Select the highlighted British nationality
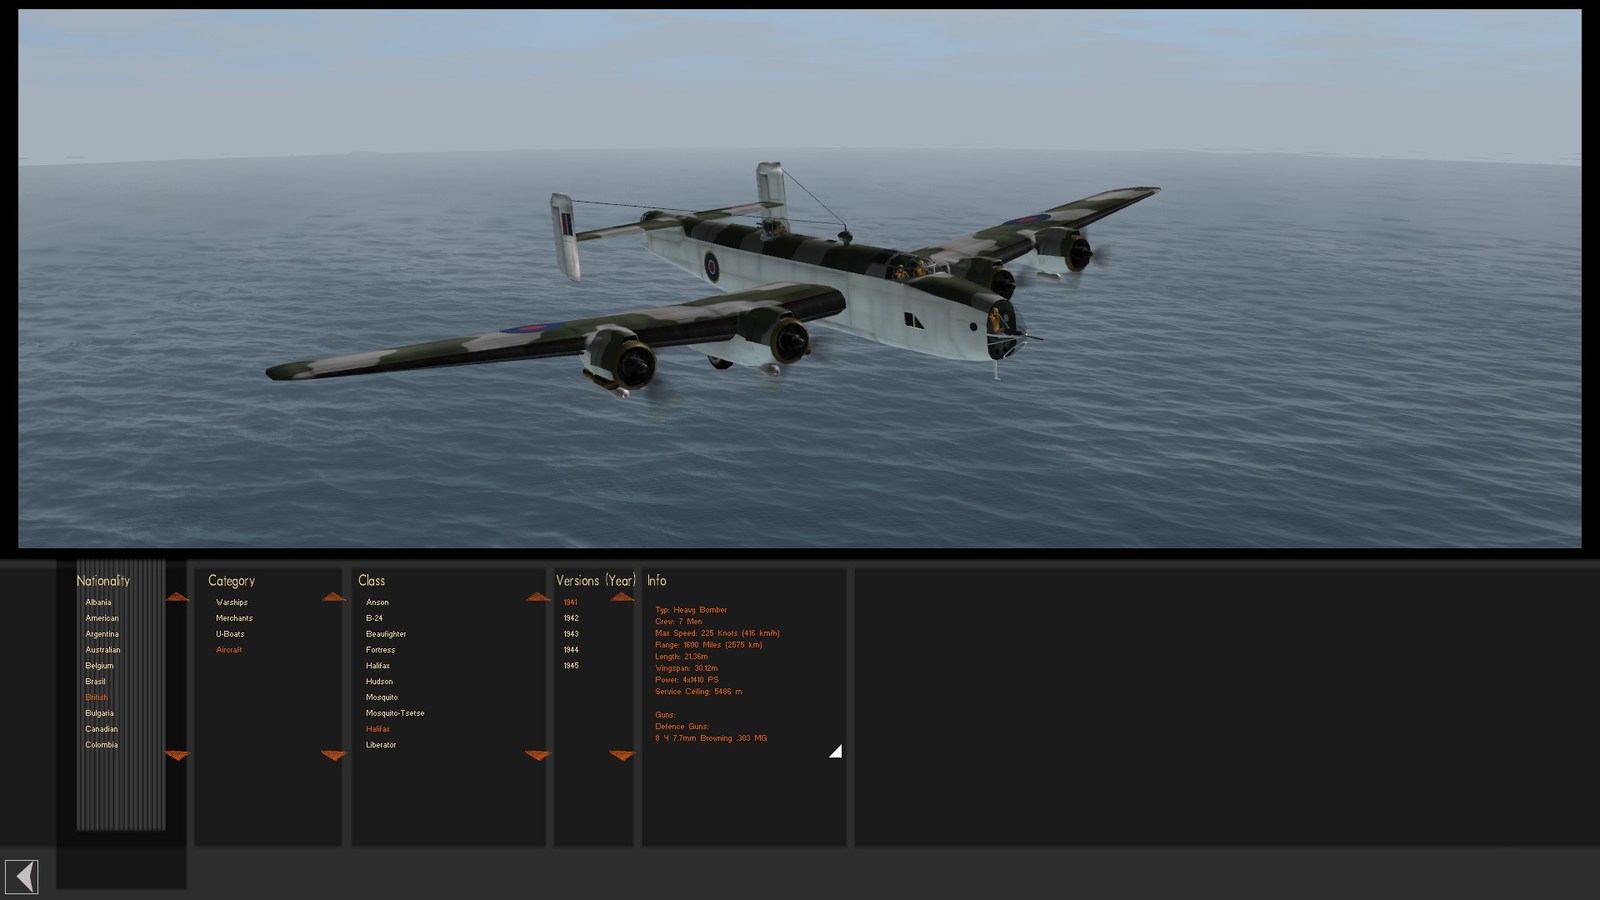Screen dimensions: 1600x900 click(96, 698)
